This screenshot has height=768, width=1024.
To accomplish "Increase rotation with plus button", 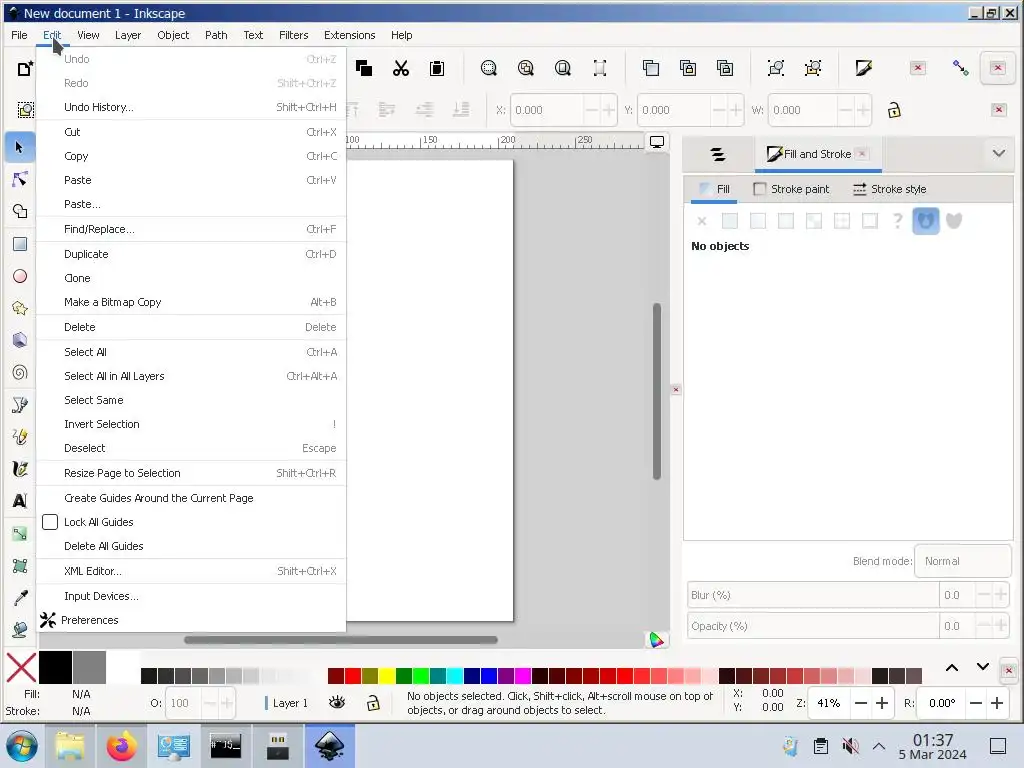I will (997, 703).
